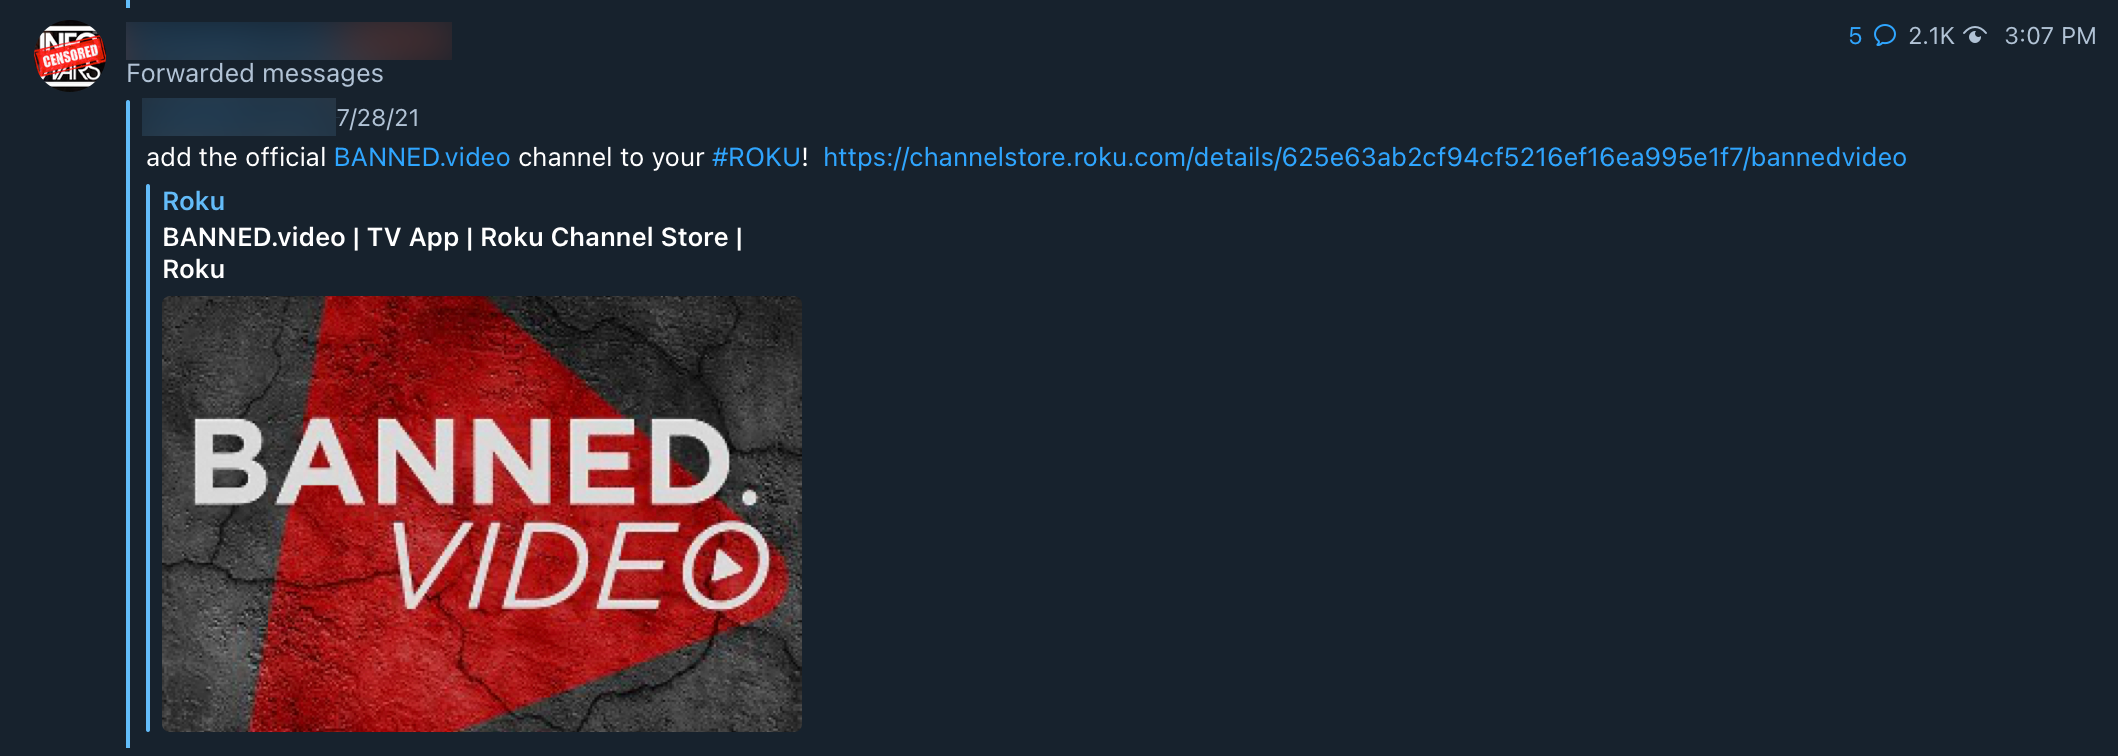Click the link preview's left accent bar
Image resolution: width=2118 pixels, height=756 pixels.
click(x=148, y=460)
